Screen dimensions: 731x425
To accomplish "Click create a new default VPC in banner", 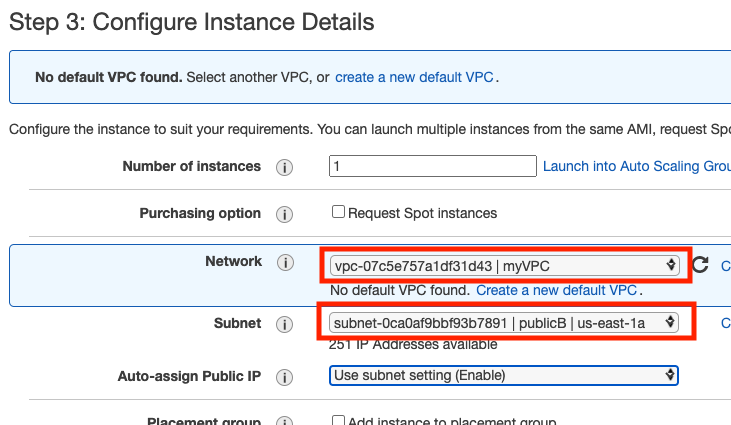I will (x=414, y=77).
